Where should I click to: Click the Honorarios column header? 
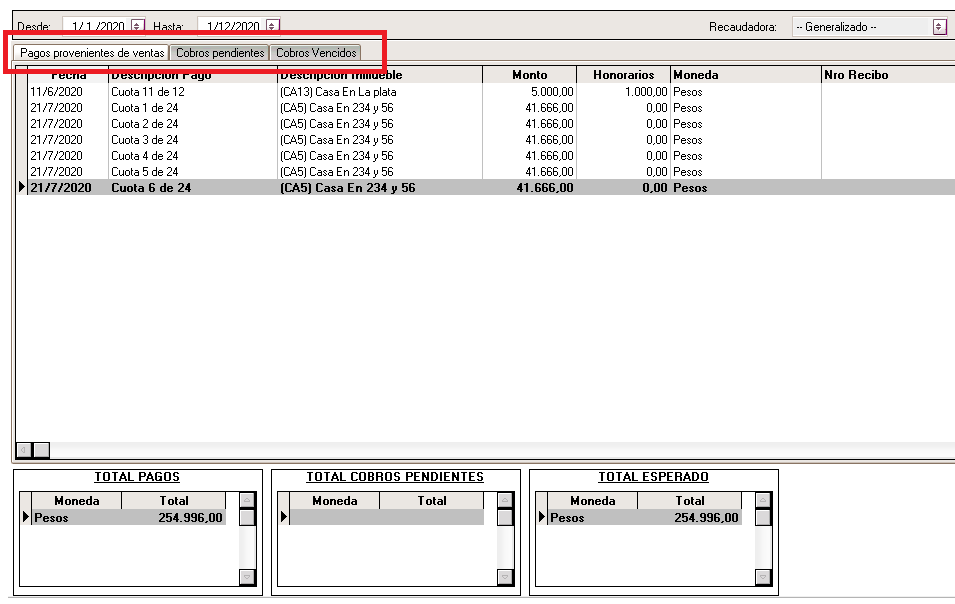(623, 75)
